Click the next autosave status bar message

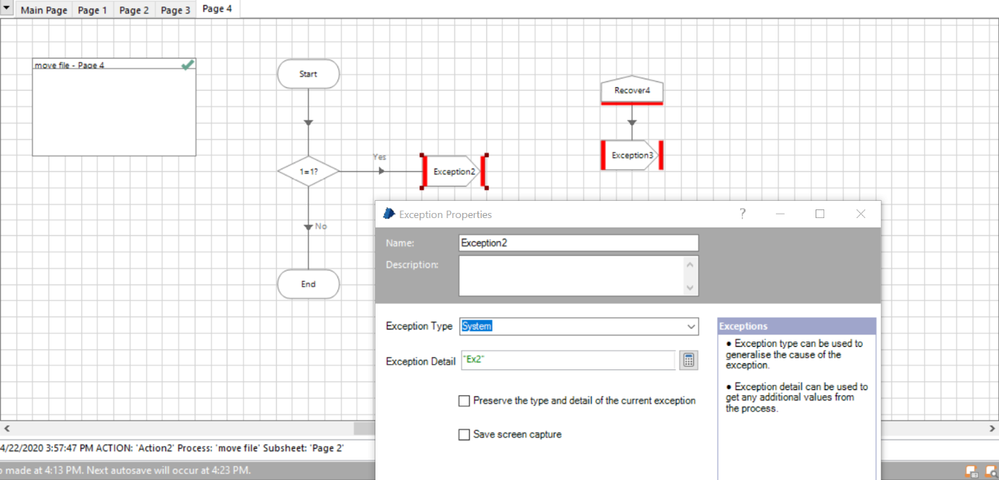(x=126, y=471)
